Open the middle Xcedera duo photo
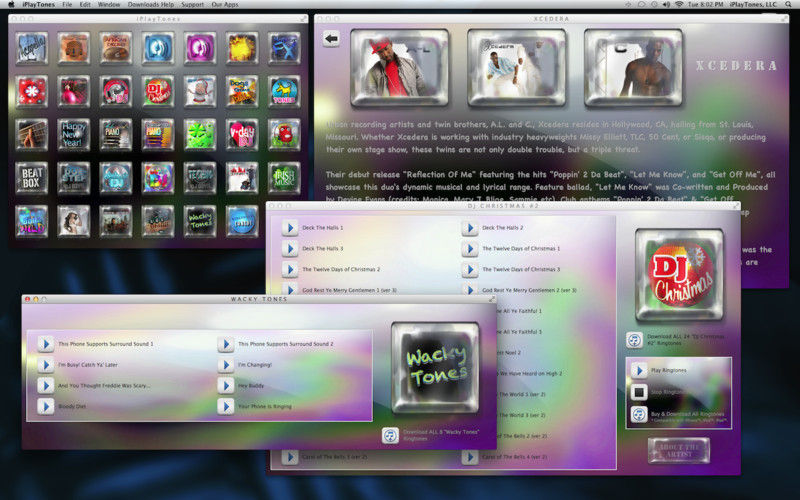The image size is (800, 500). [516, 68]
